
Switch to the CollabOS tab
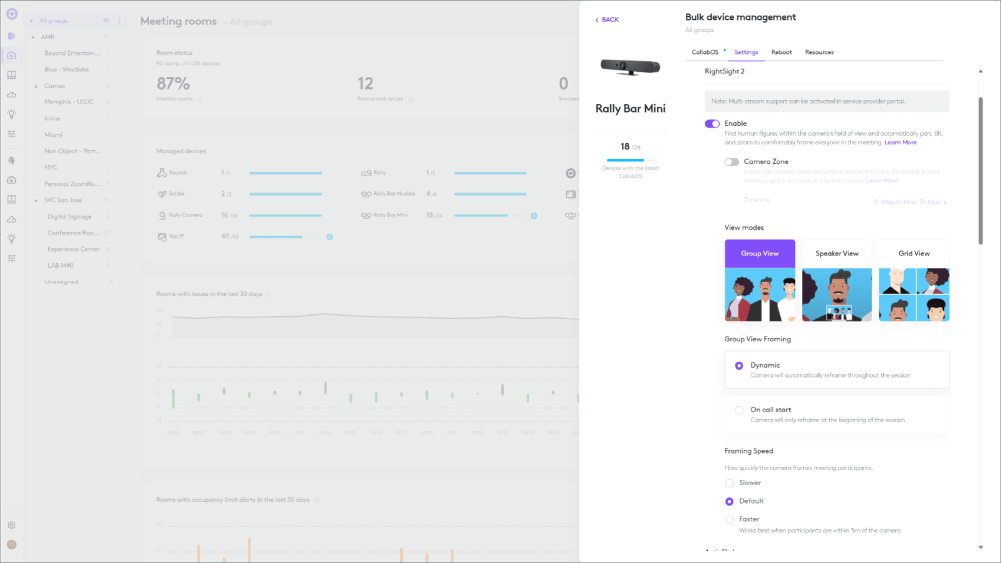pyautogui.click(x=705, y=52)
